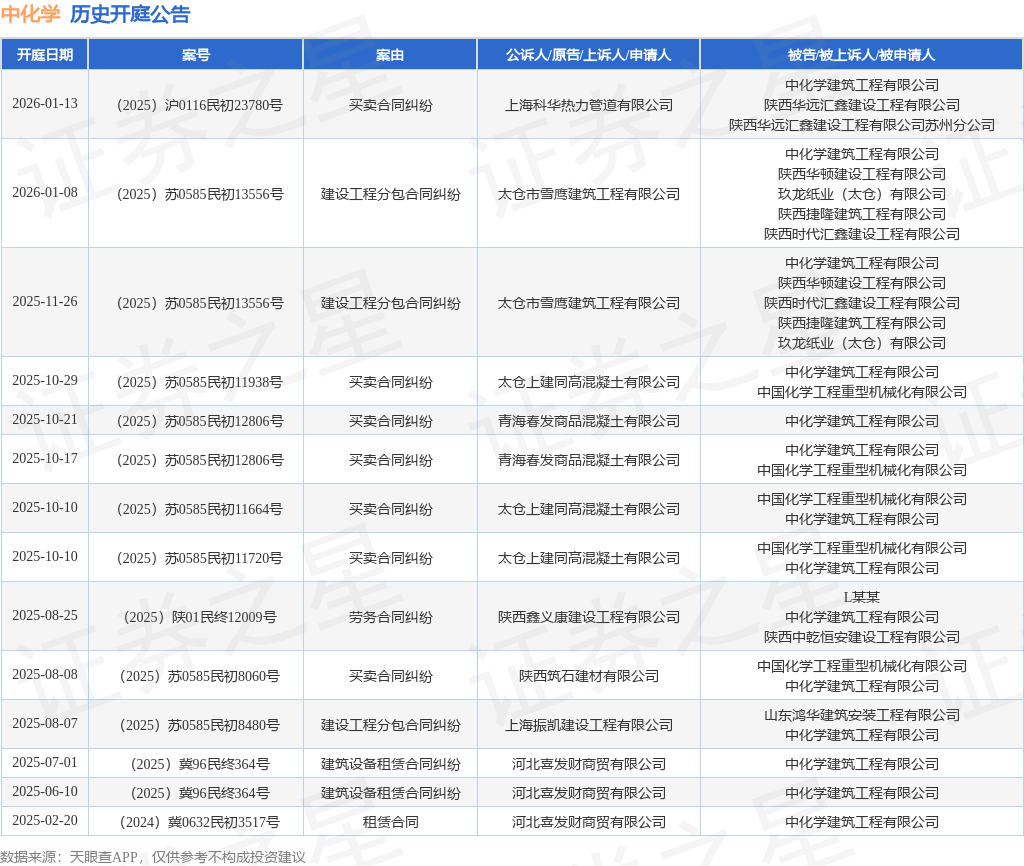Select the 开庭日期 column header
This screenshot has width=1024, height=866.
pos(44,55)
